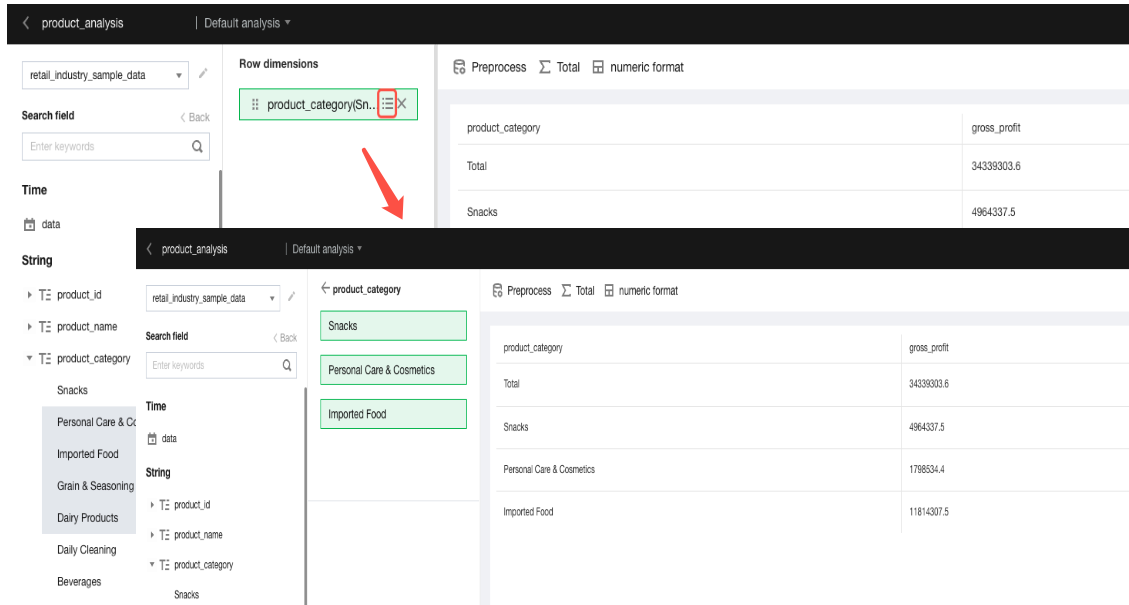Click the magnifier icon in the lower search box
This screenshot has height=605, width=1129.
click(x=288, y=365)
